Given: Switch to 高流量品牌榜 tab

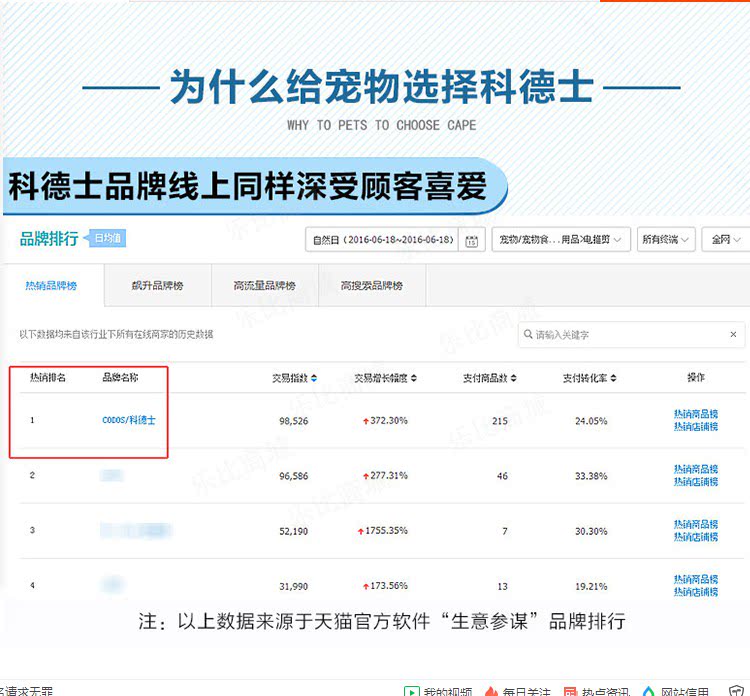Looking at the screenshot, I should tap(265, 286).
